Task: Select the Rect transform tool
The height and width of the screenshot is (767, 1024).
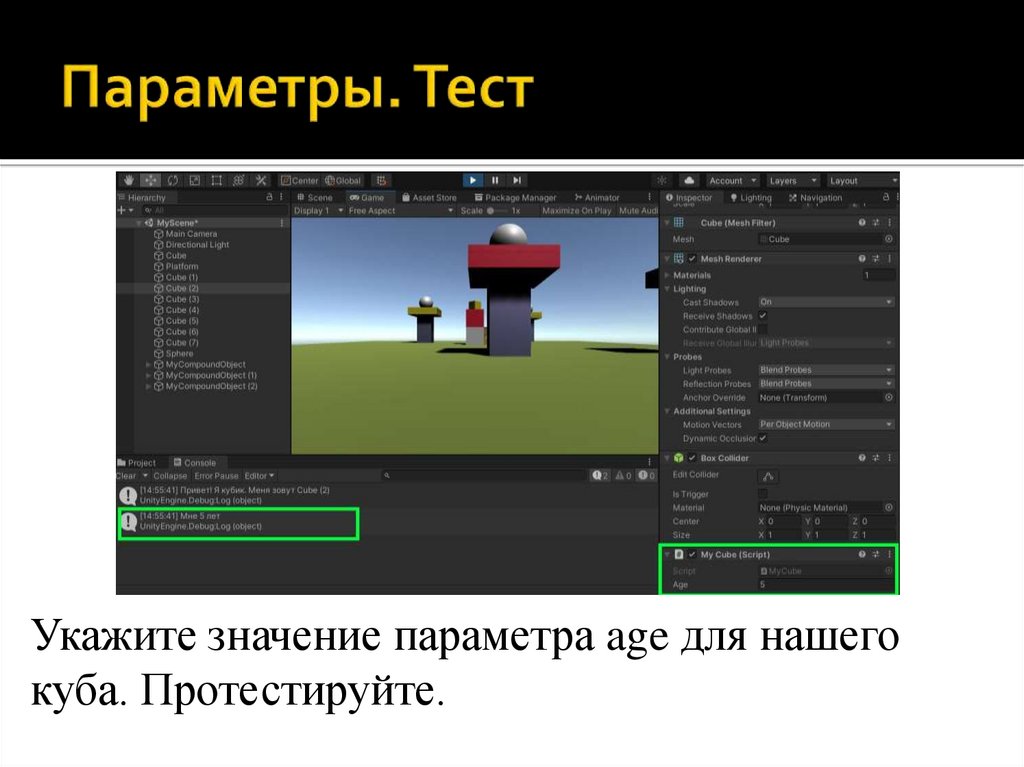Action: tap(217, 180)
